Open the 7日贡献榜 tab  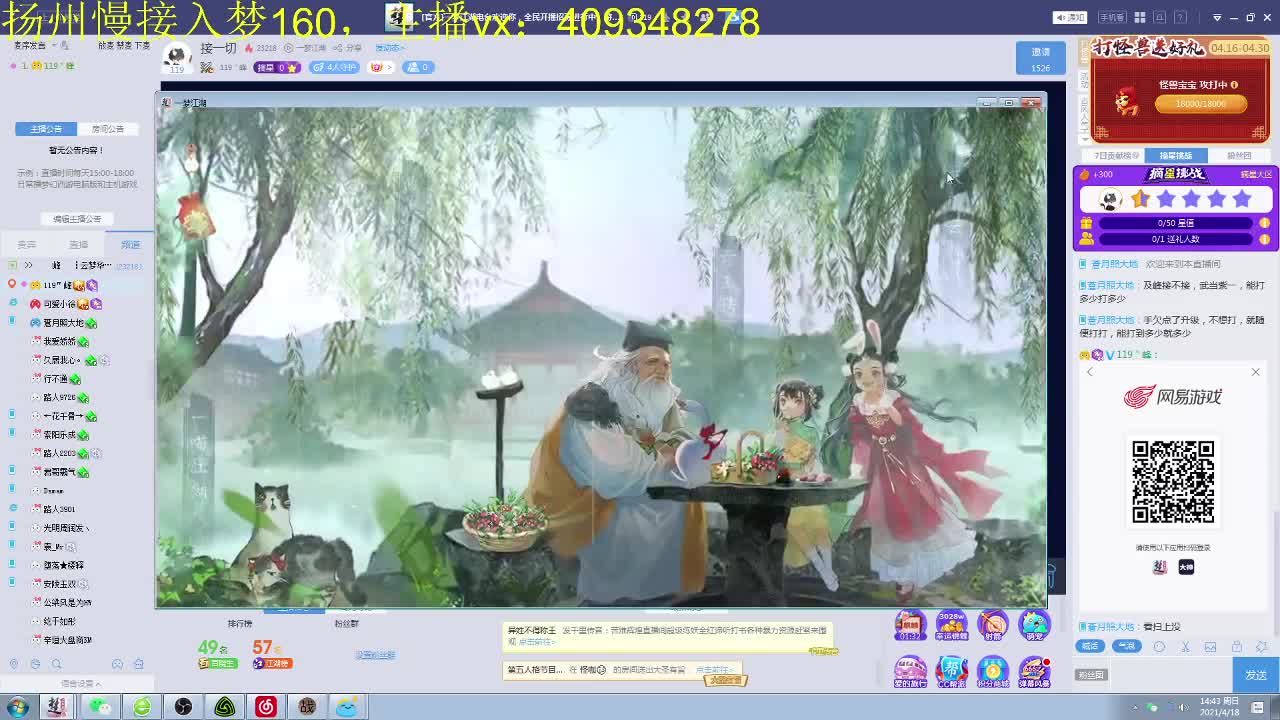tap(1113, 156)
